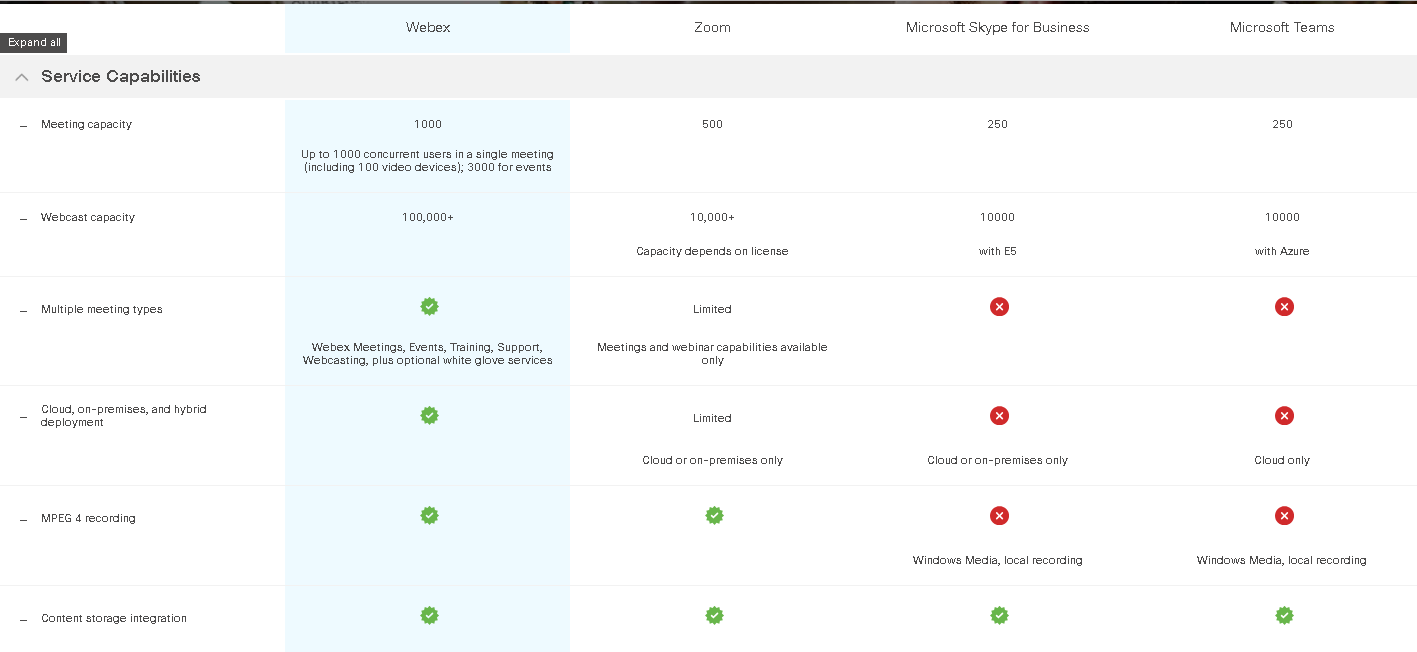Collapse the Multiple meeting types row
Screen dimensions: 1417x652
point(22,309)
